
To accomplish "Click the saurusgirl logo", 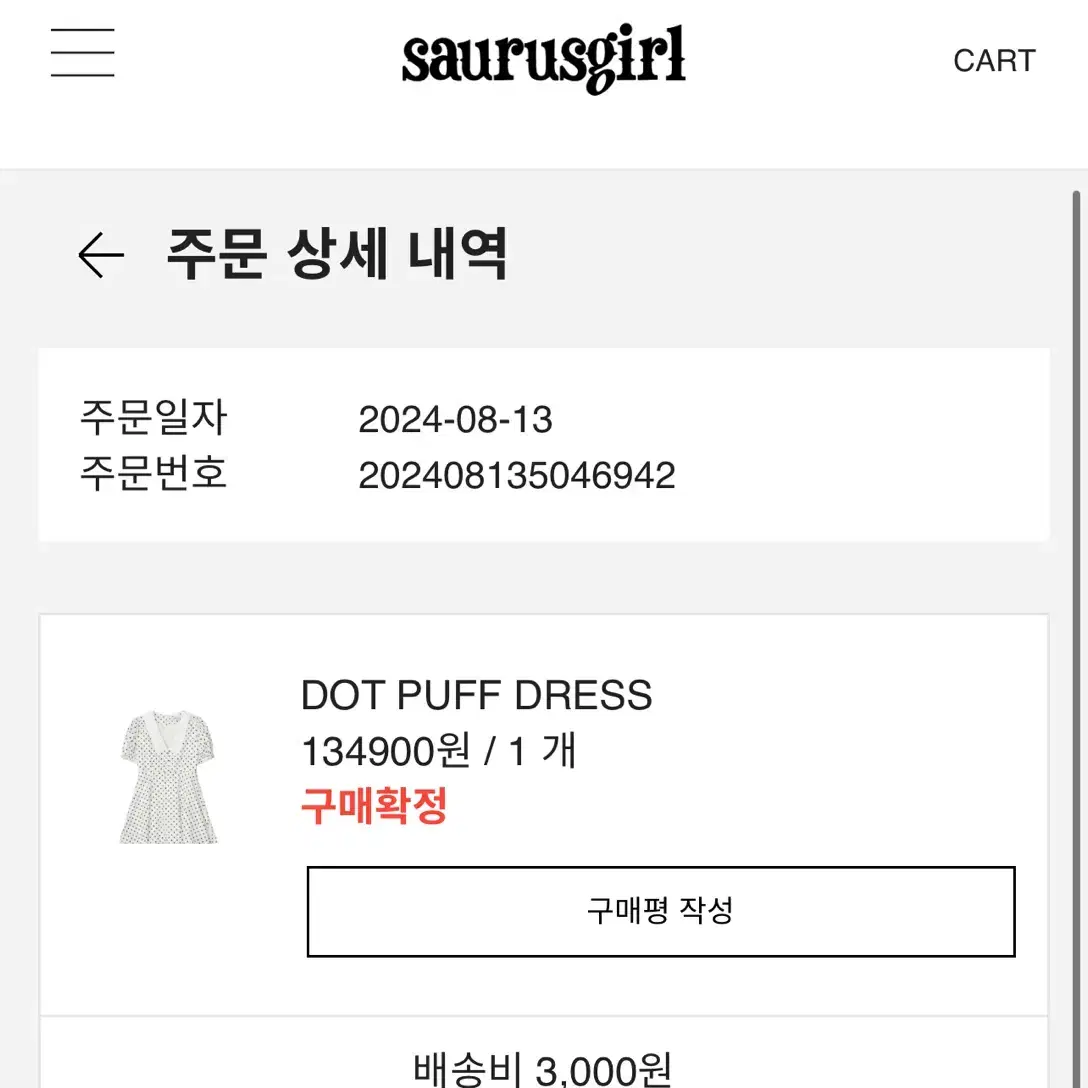I will pos(543,59).
